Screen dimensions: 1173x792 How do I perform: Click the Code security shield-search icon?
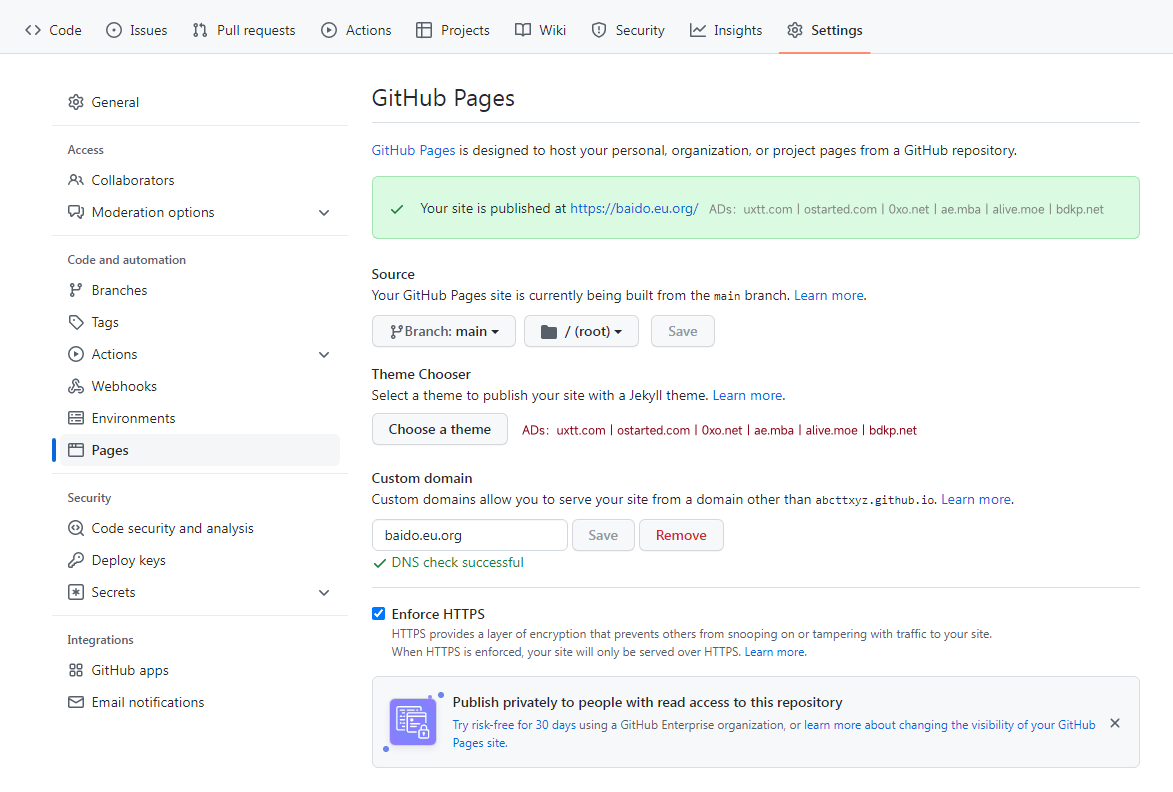76,528
